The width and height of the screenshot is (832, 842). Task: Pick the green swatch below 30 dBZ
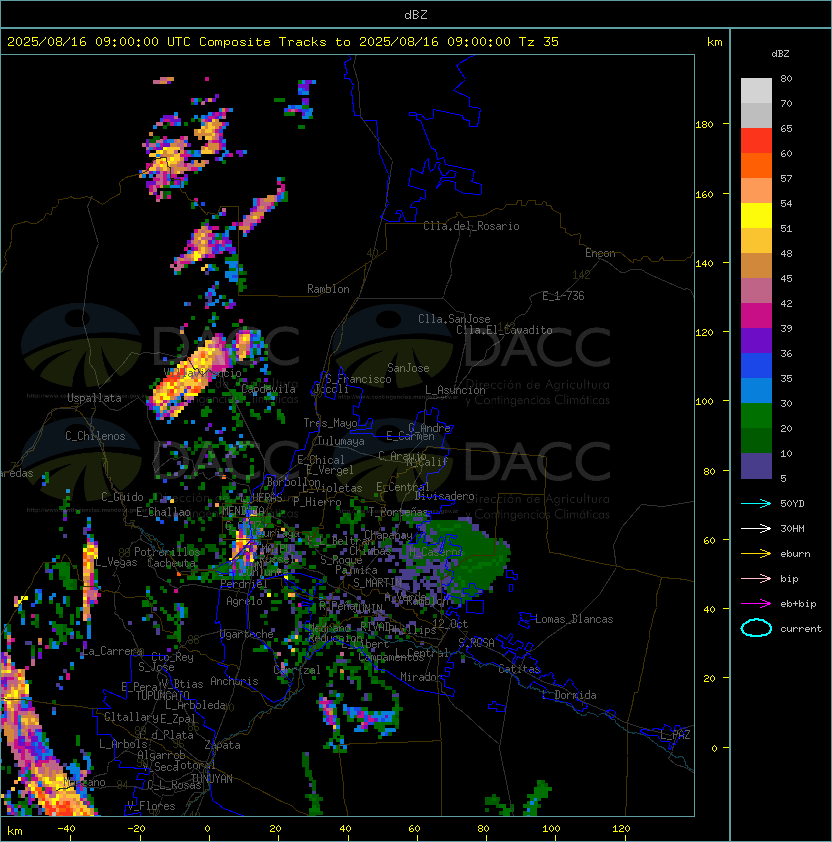[756, 416]
